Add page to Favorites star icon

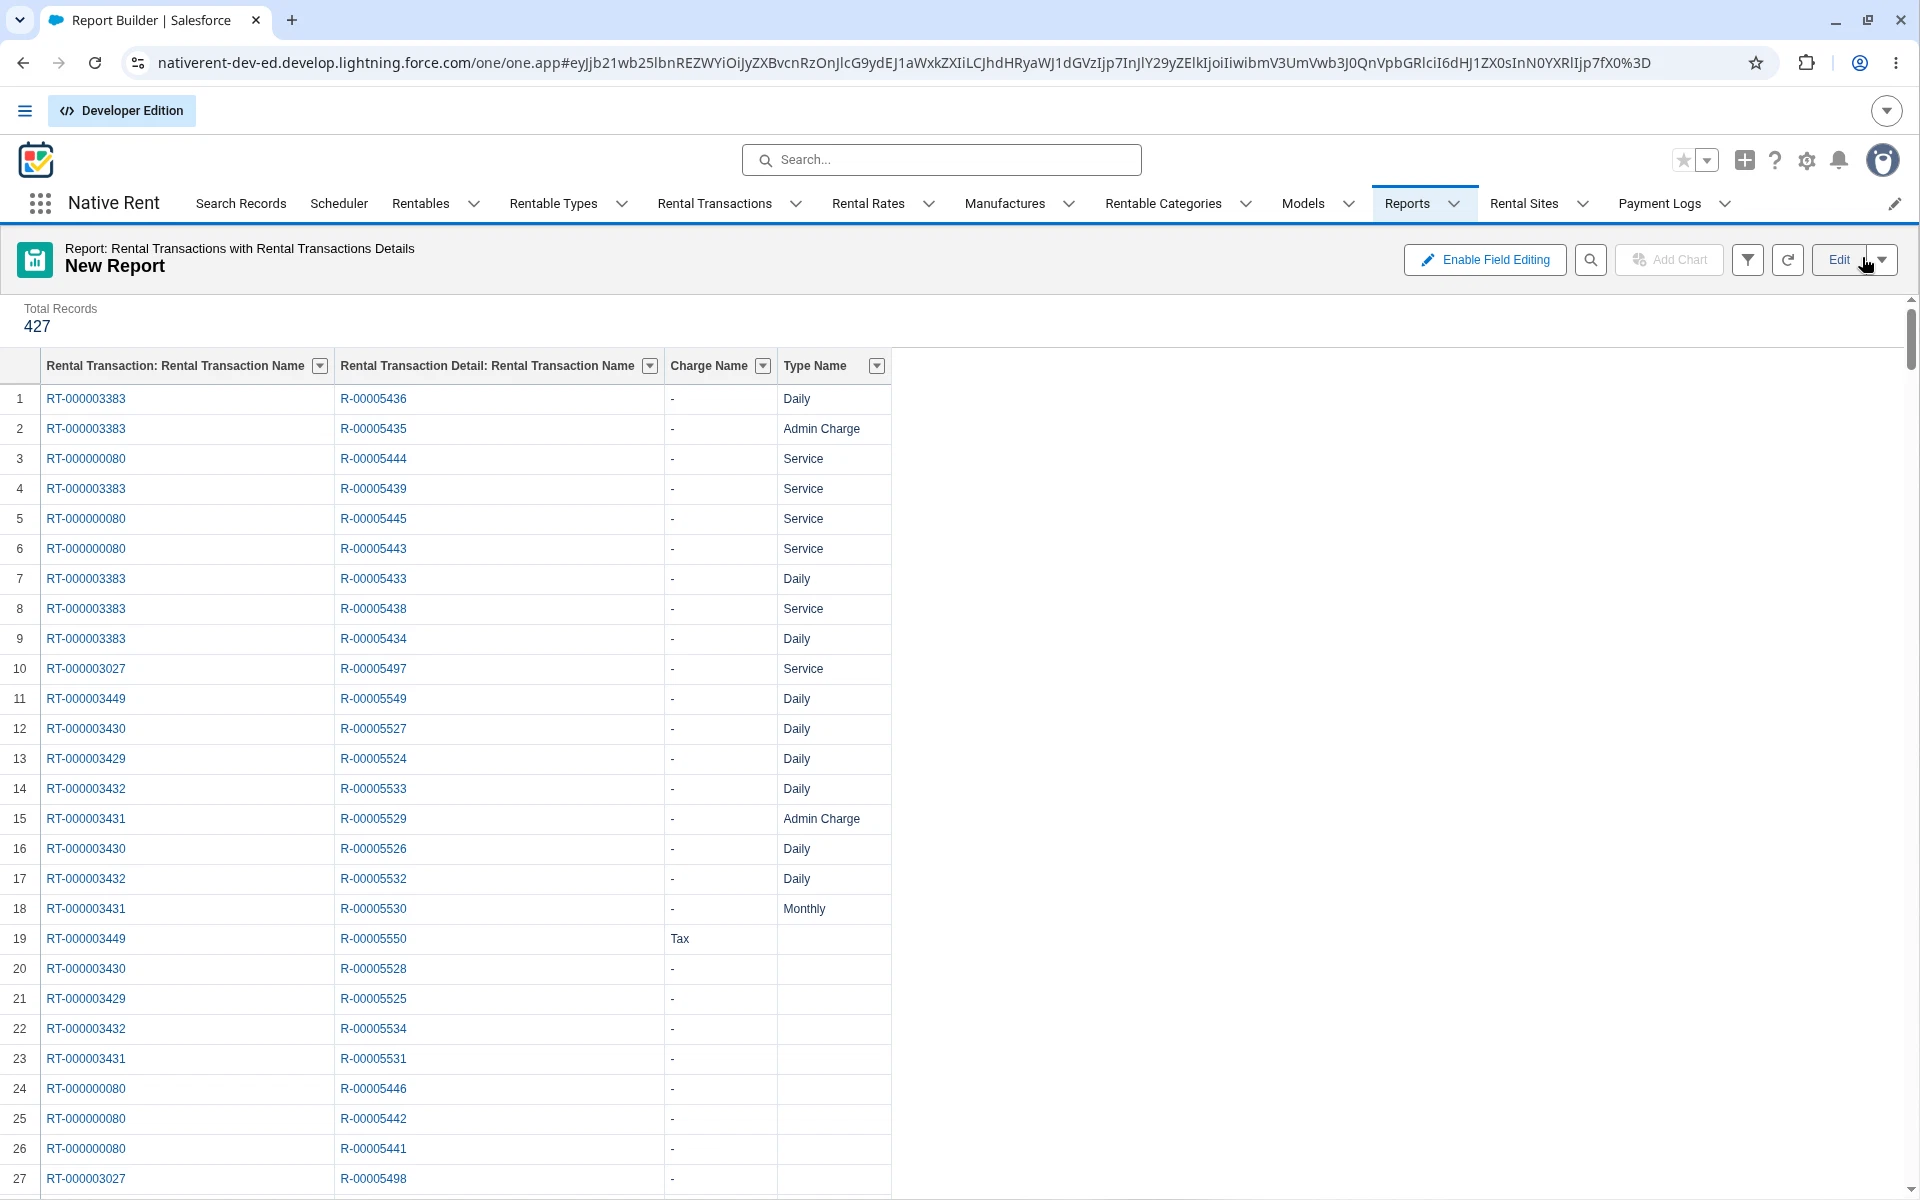pyautogui.click(x=1684, y=160)
